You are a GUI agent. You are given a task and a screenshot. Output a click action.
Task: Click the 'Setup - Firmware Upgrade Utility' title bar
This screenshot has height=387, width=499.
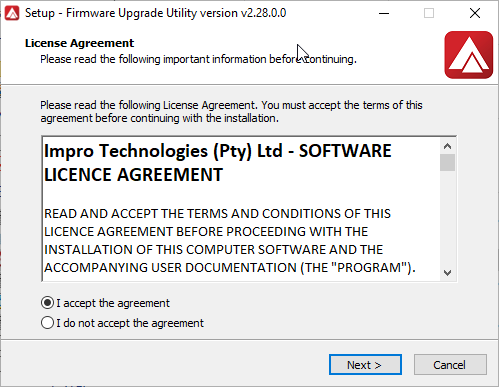tap(155, 13)
